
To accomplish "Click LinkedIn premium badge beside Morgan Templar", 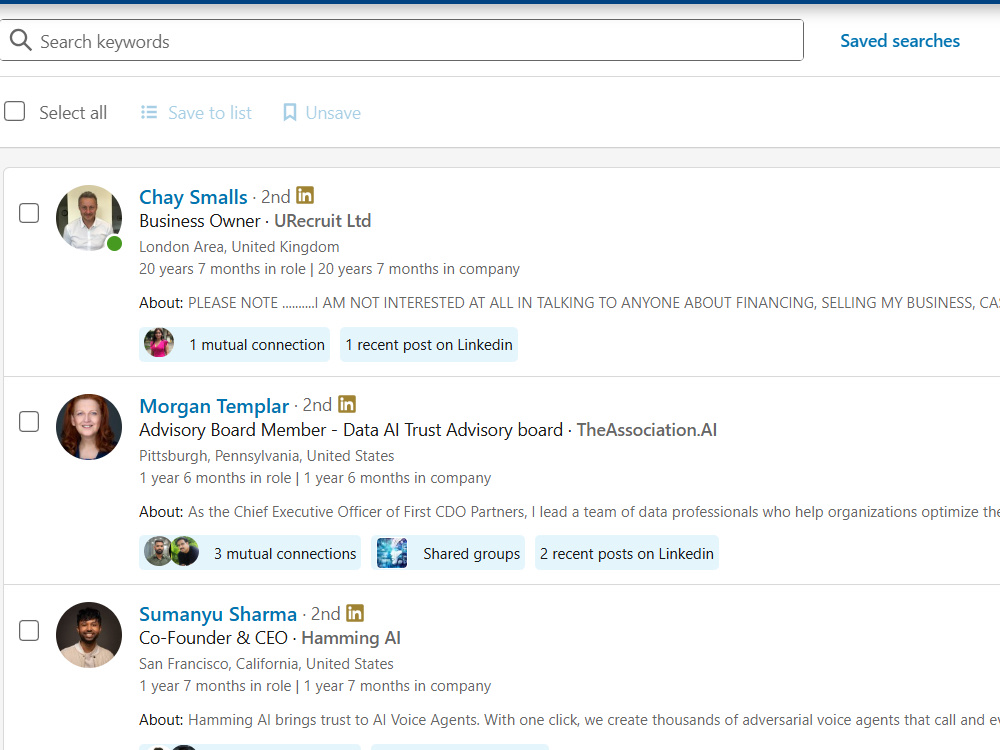I will tap(347, 404).
